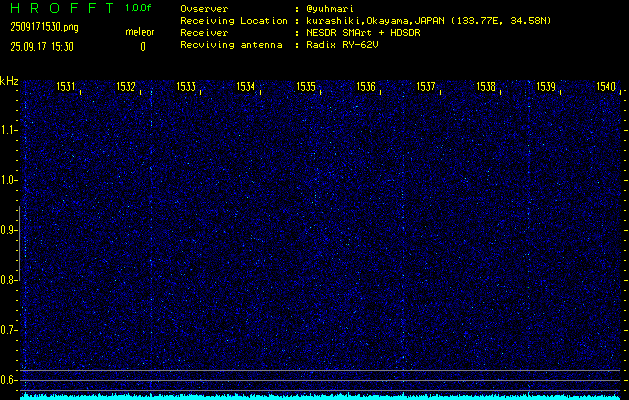Click the 1.0 kHz axis label

[10, 180]
